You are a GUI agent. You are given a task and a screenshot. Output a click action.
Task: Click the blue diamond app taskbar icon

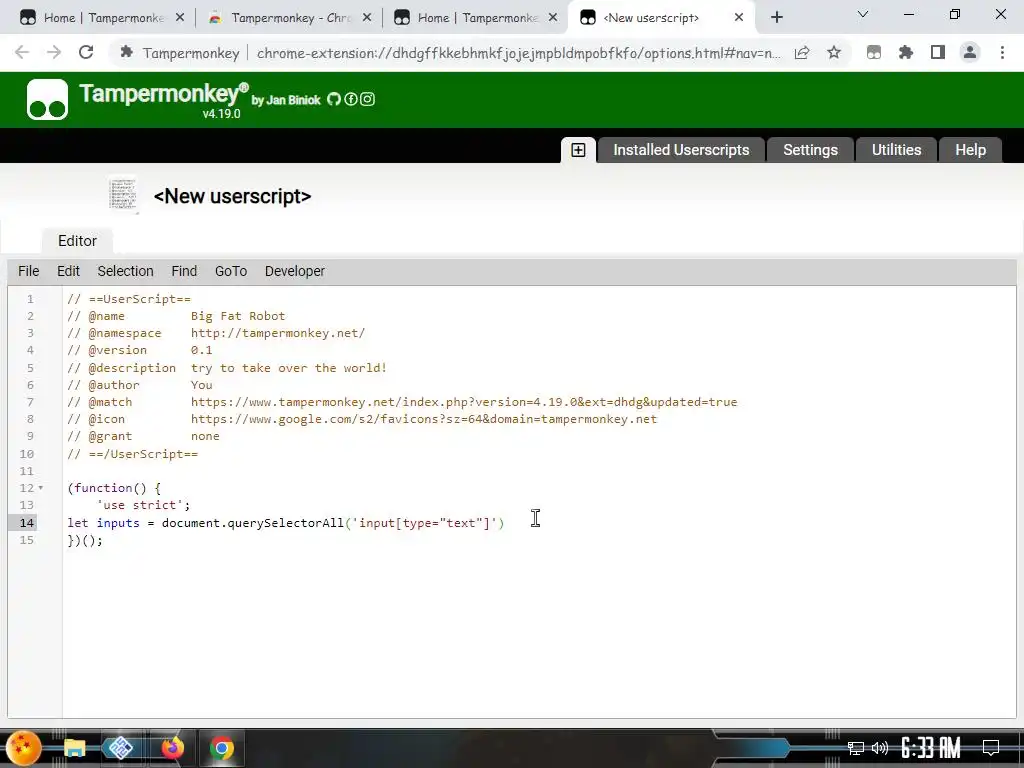(121, 748)
